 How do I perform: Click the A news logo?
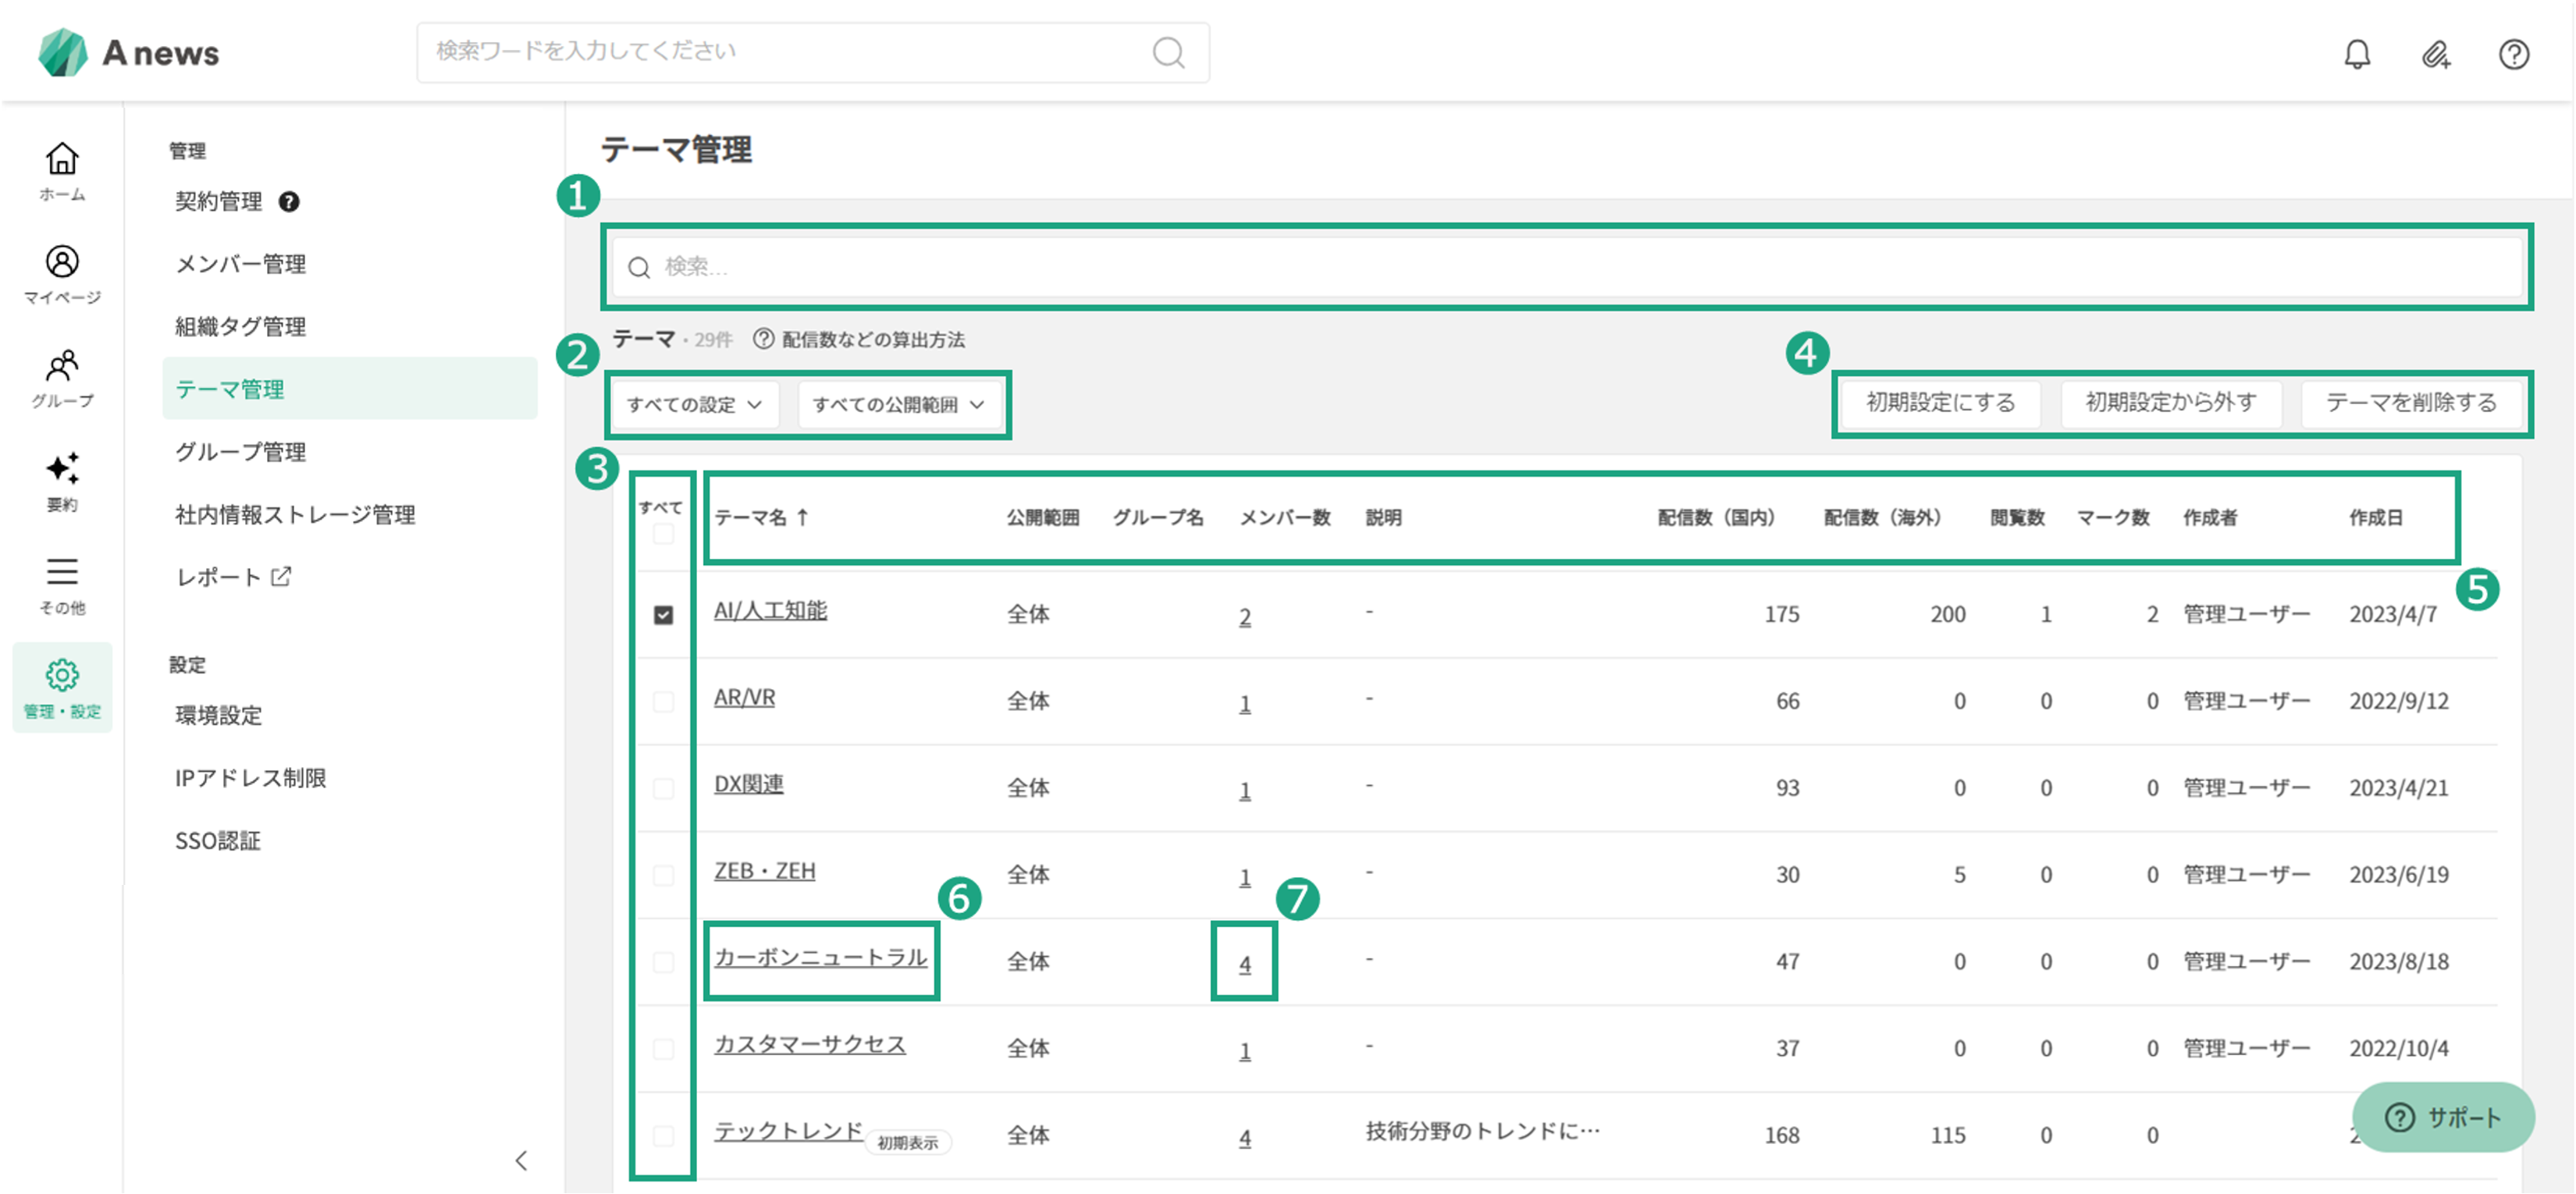[x=129, y=52]
